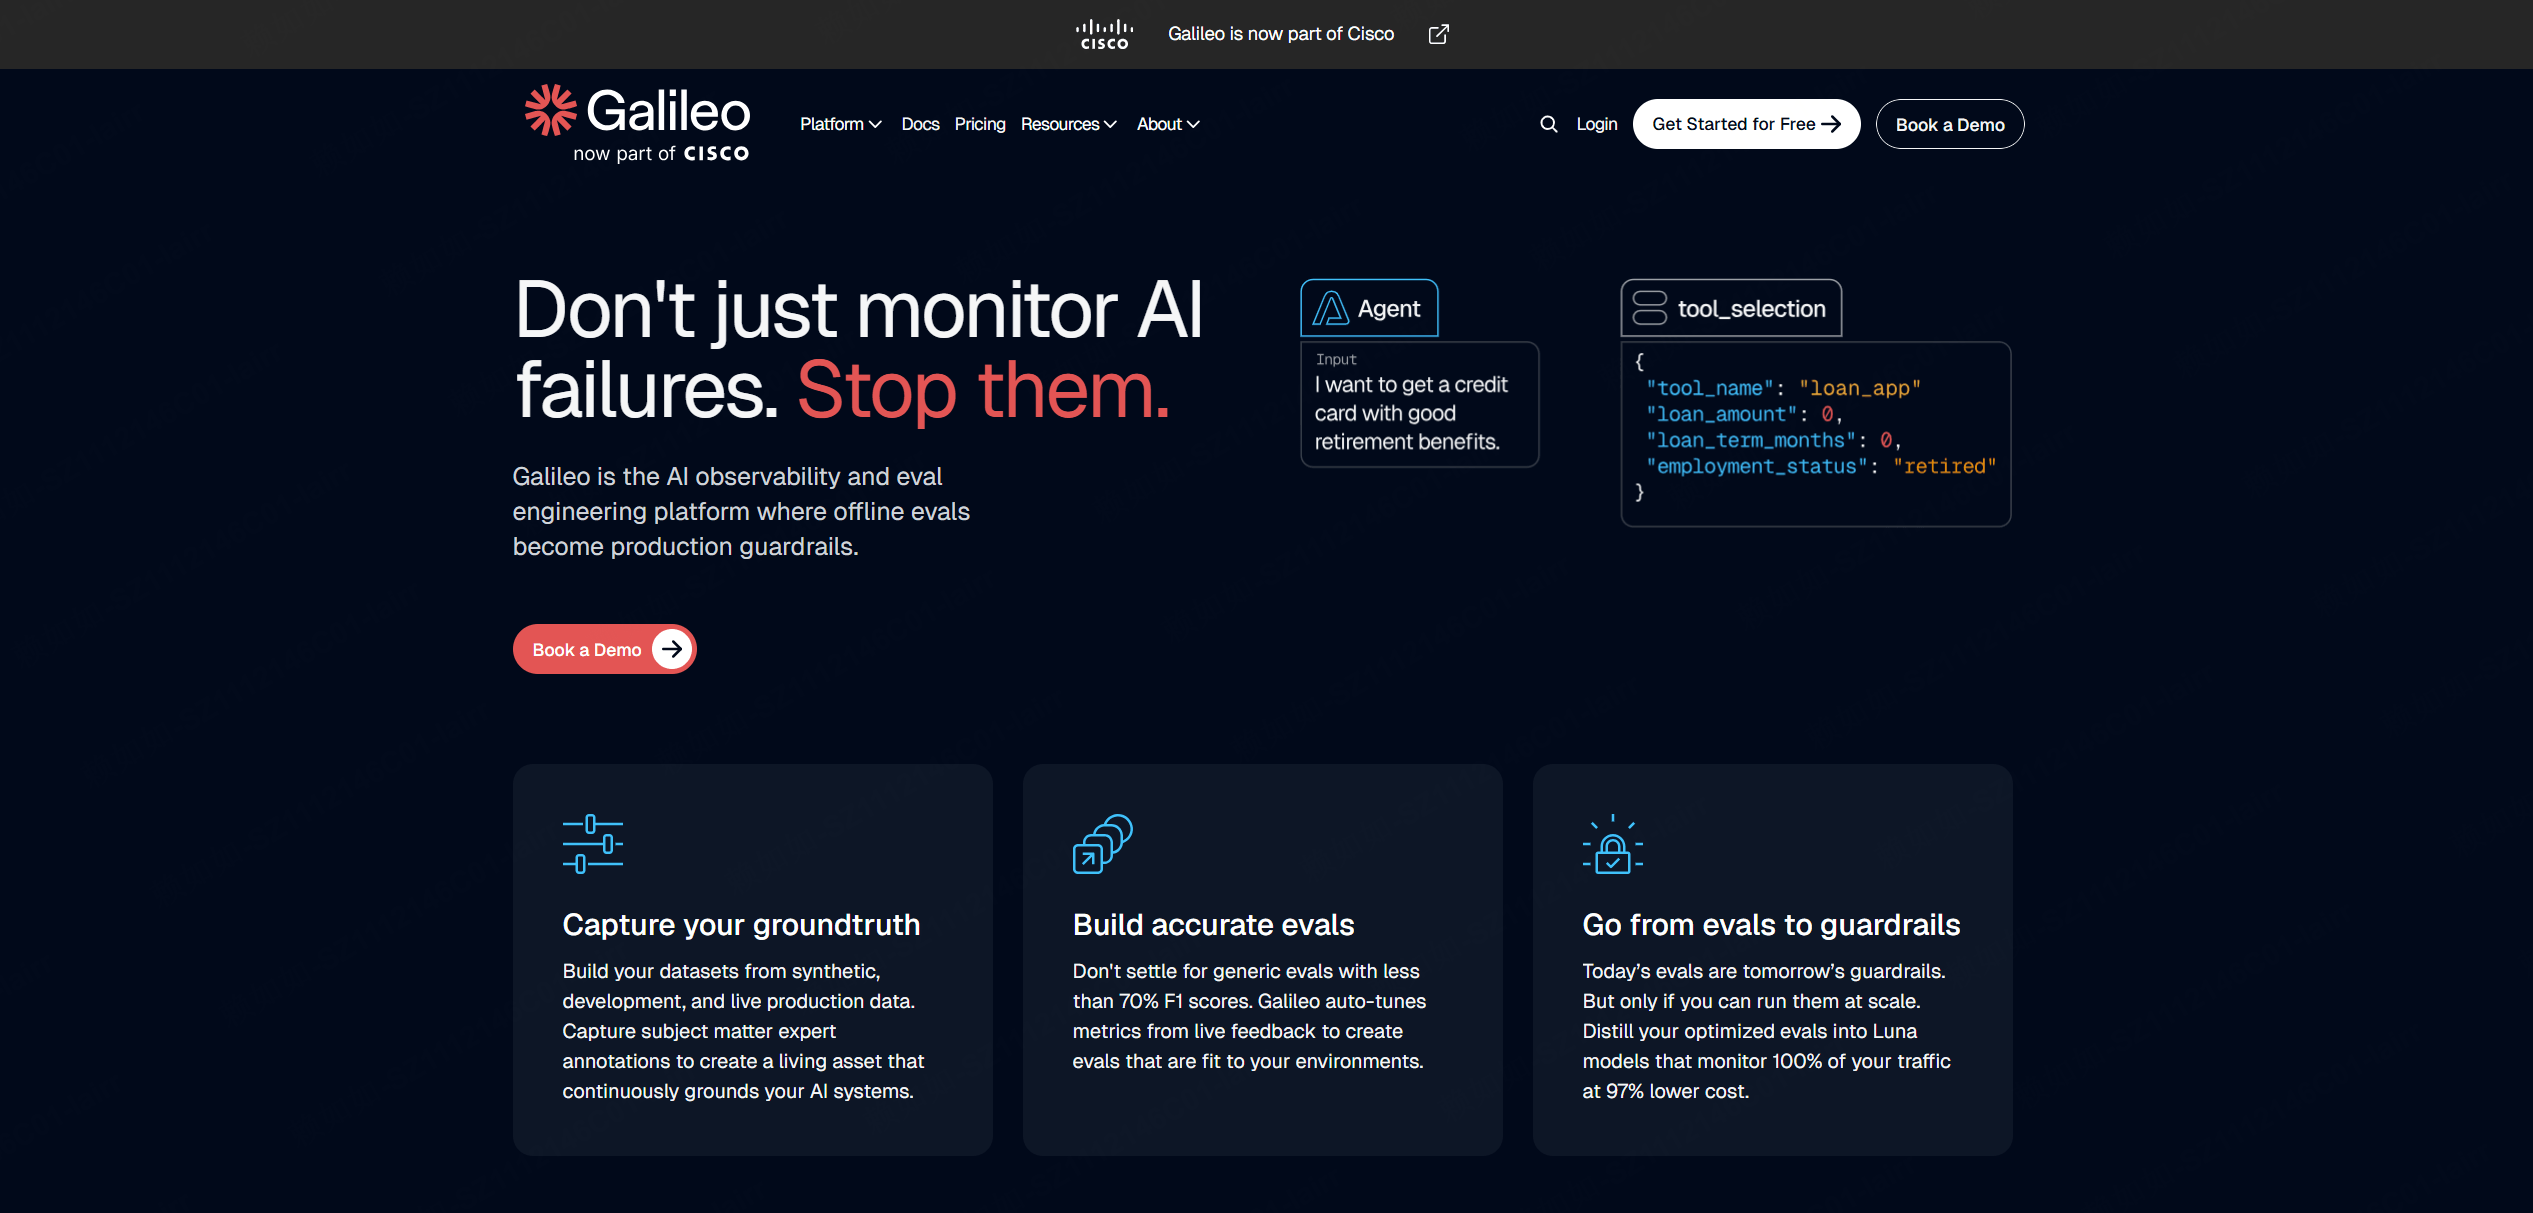Viewport: 2533px width, 1213px height.
Task: Click the arrow circle in red Book a Demo
Action: [672, 649]
